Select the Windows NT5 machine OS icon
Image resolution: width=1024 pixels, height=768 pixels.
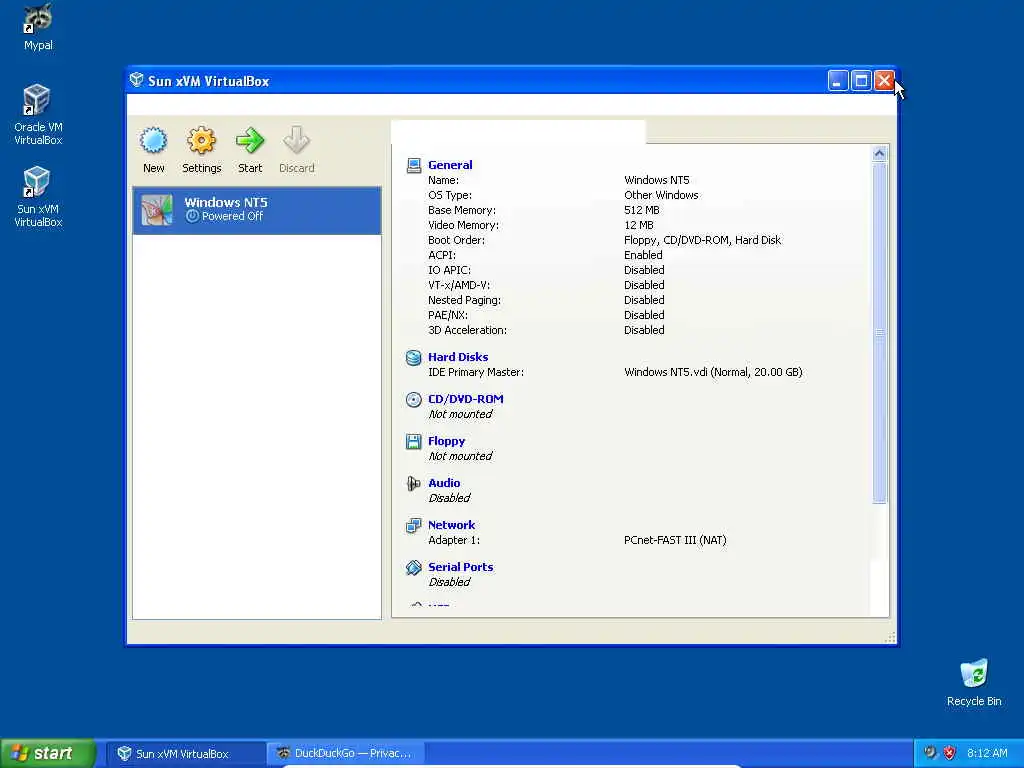pos(157,210)
